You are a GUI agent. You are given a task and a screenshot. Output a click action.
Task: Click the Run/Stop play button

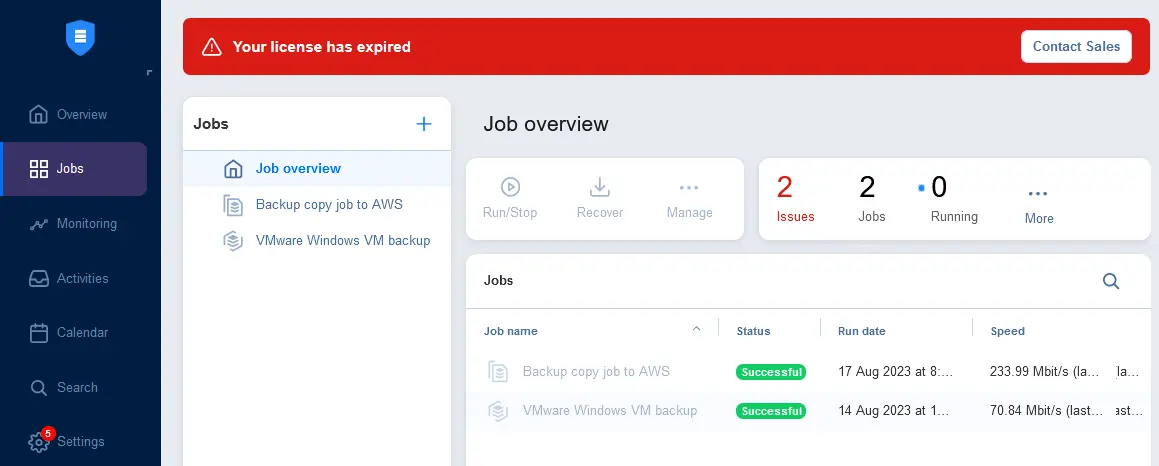click(x=510, y=198)
